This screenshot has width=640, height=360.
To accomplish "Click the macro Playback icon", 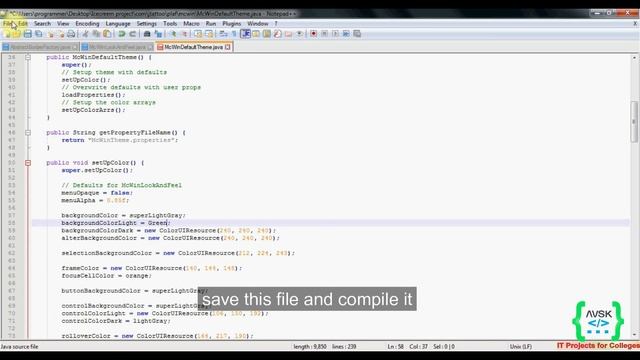I will click(335, 34).
